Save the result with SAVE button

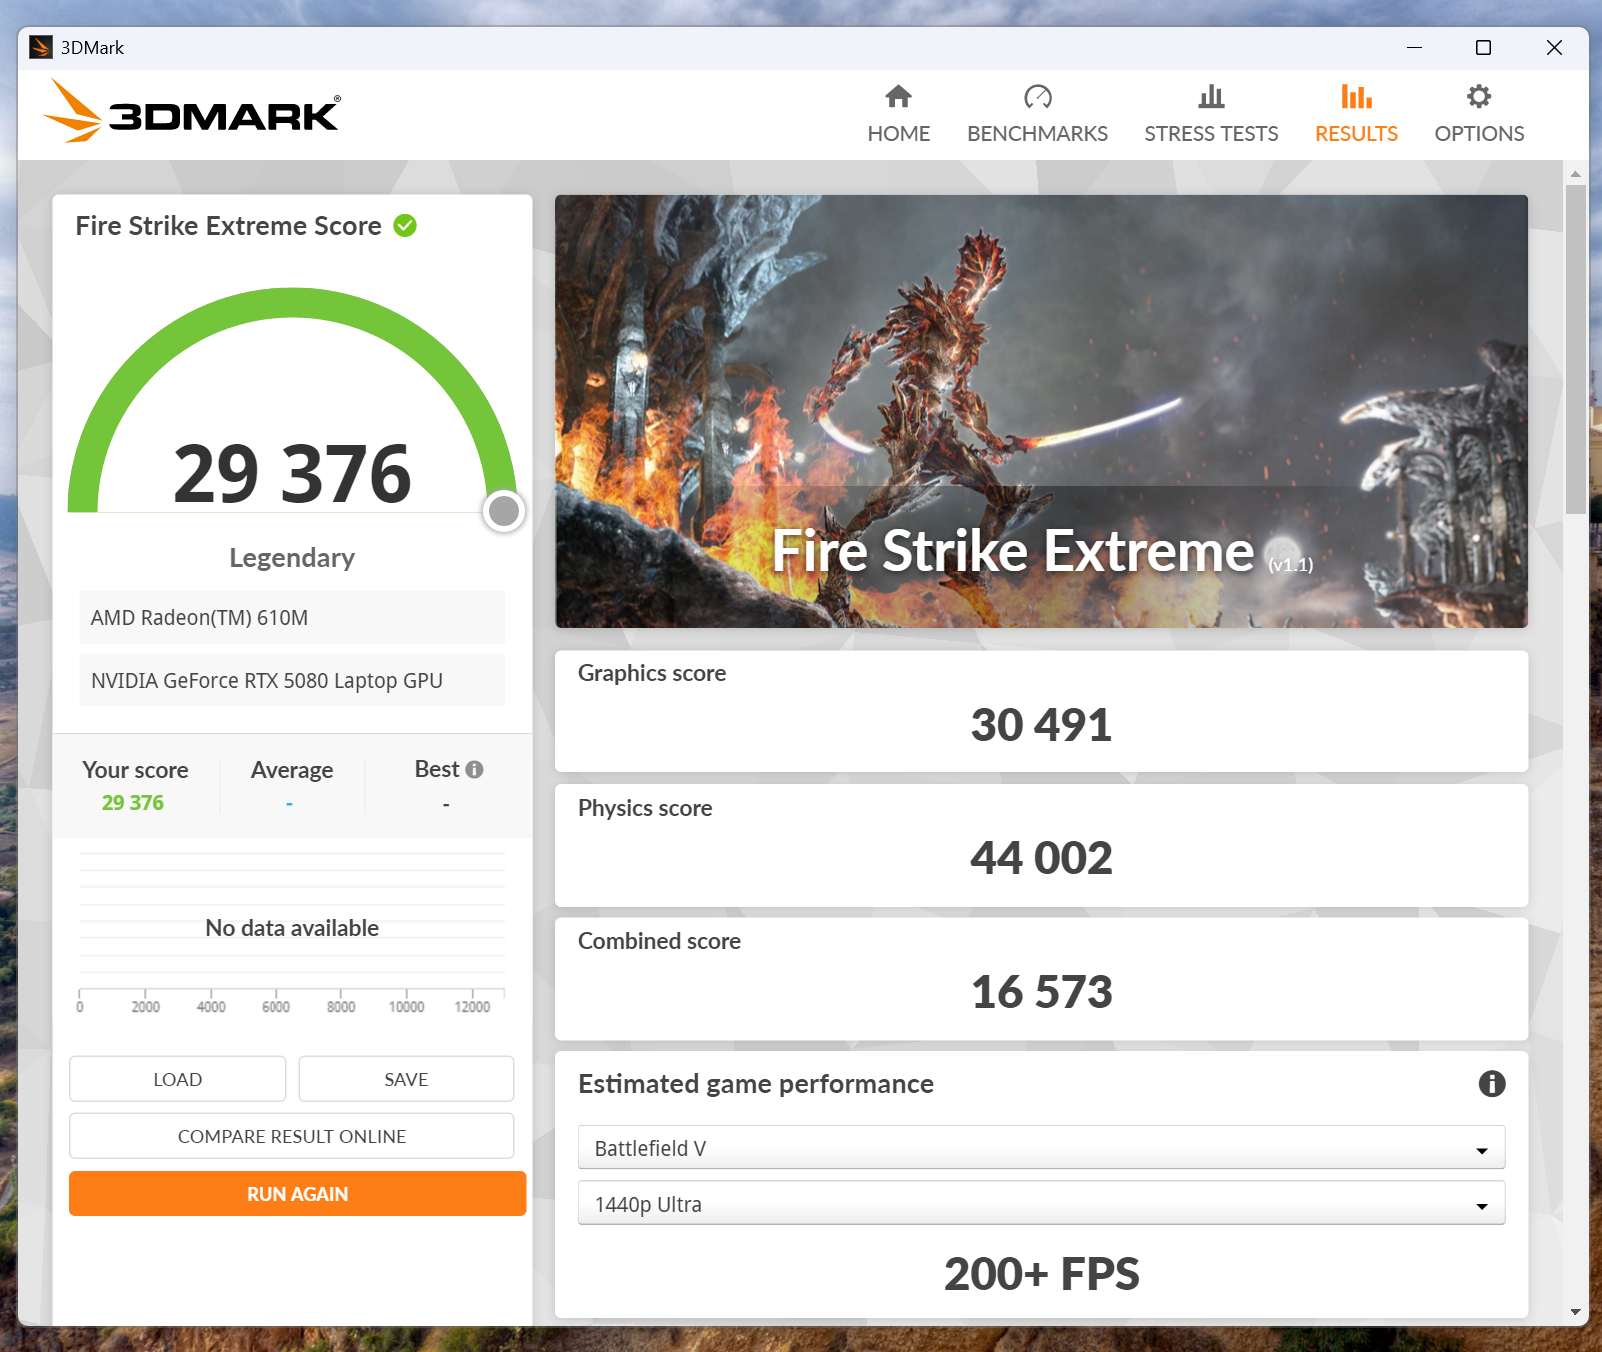coord(406,1080)
